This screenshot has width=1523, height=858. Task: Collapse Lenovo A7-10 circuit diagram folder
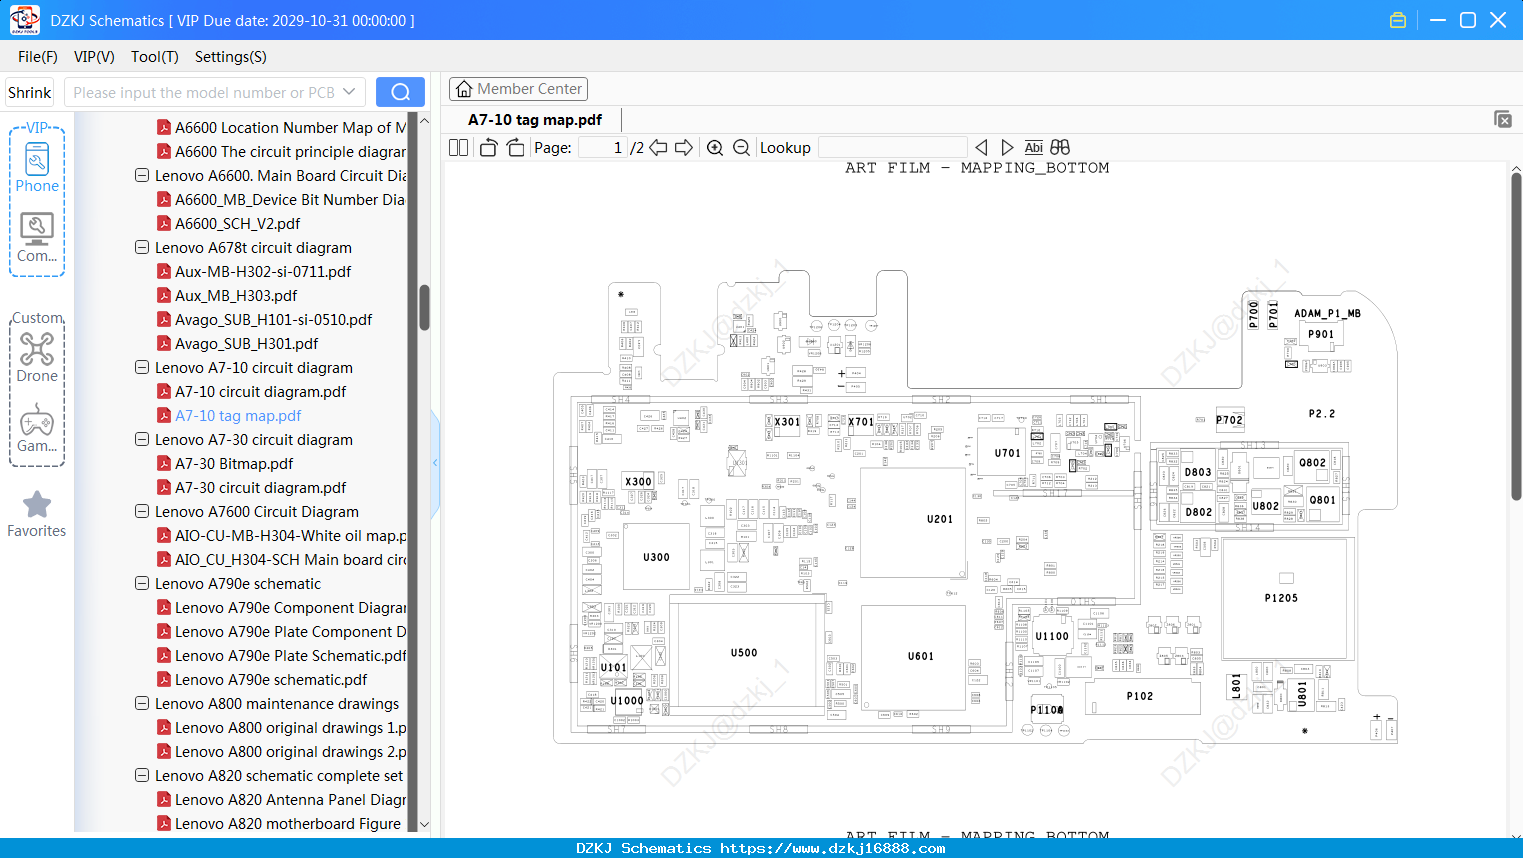[x=142, y=367]
